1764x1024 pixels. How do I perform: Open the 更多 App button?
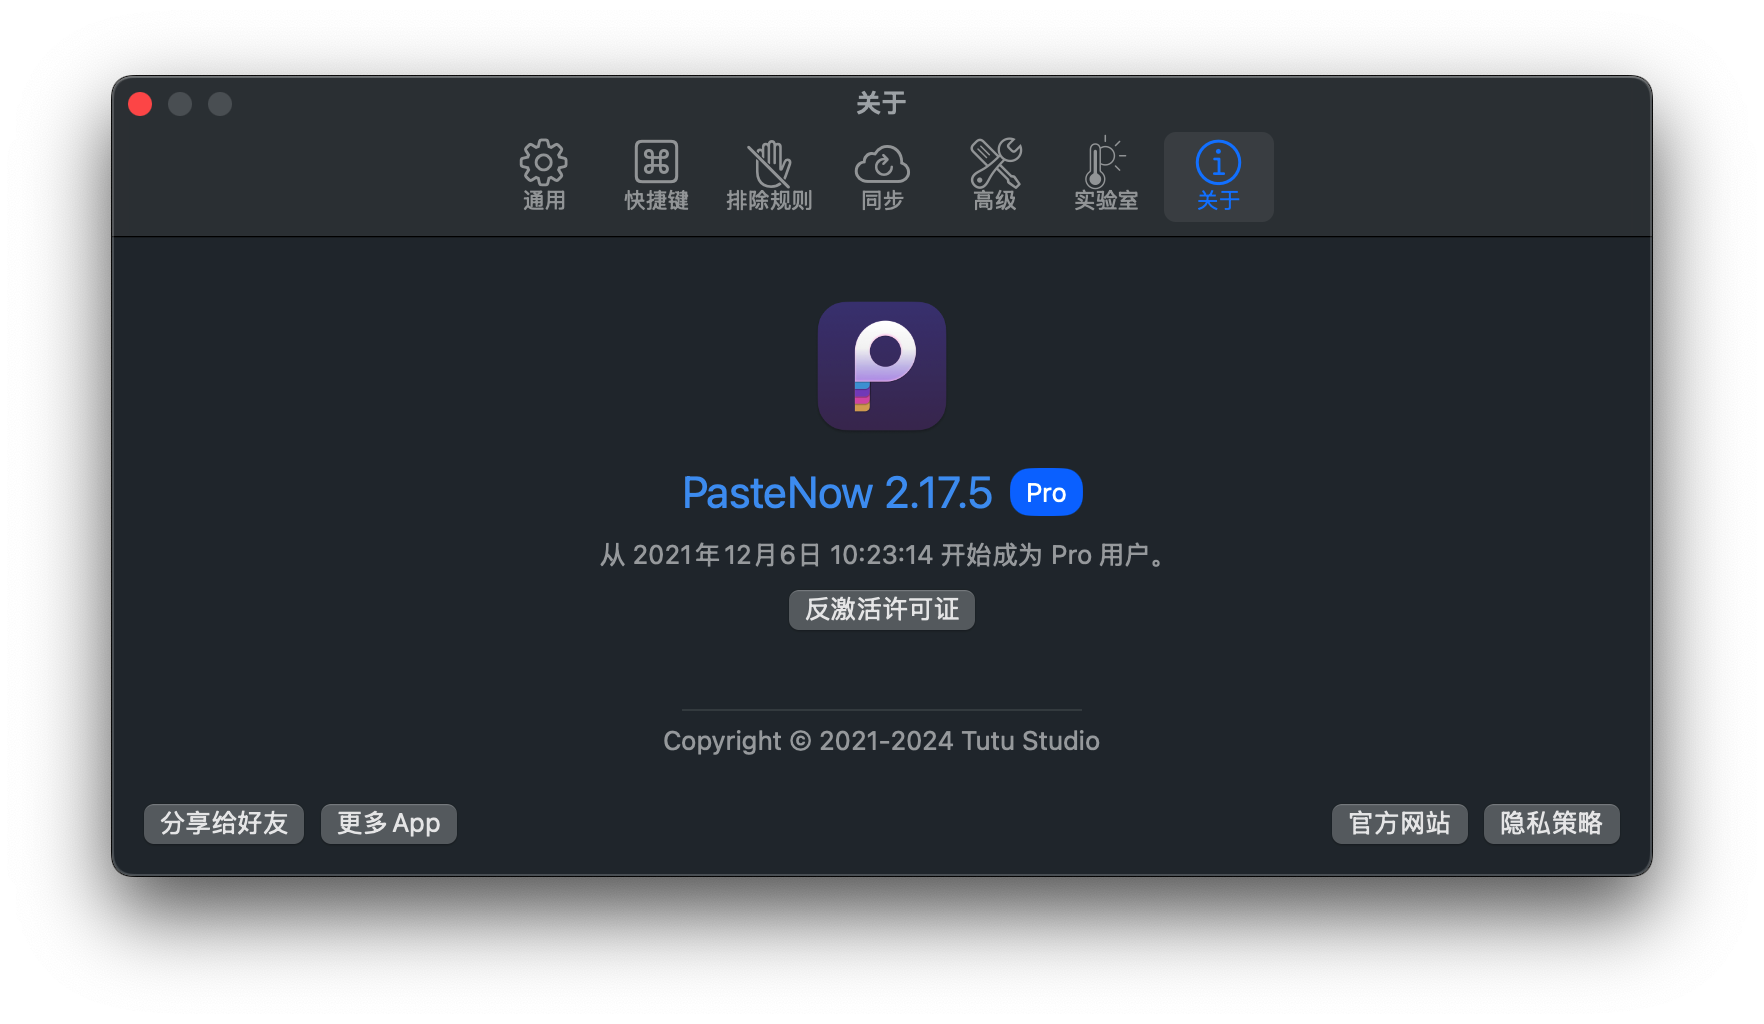(x=388, y=823)
